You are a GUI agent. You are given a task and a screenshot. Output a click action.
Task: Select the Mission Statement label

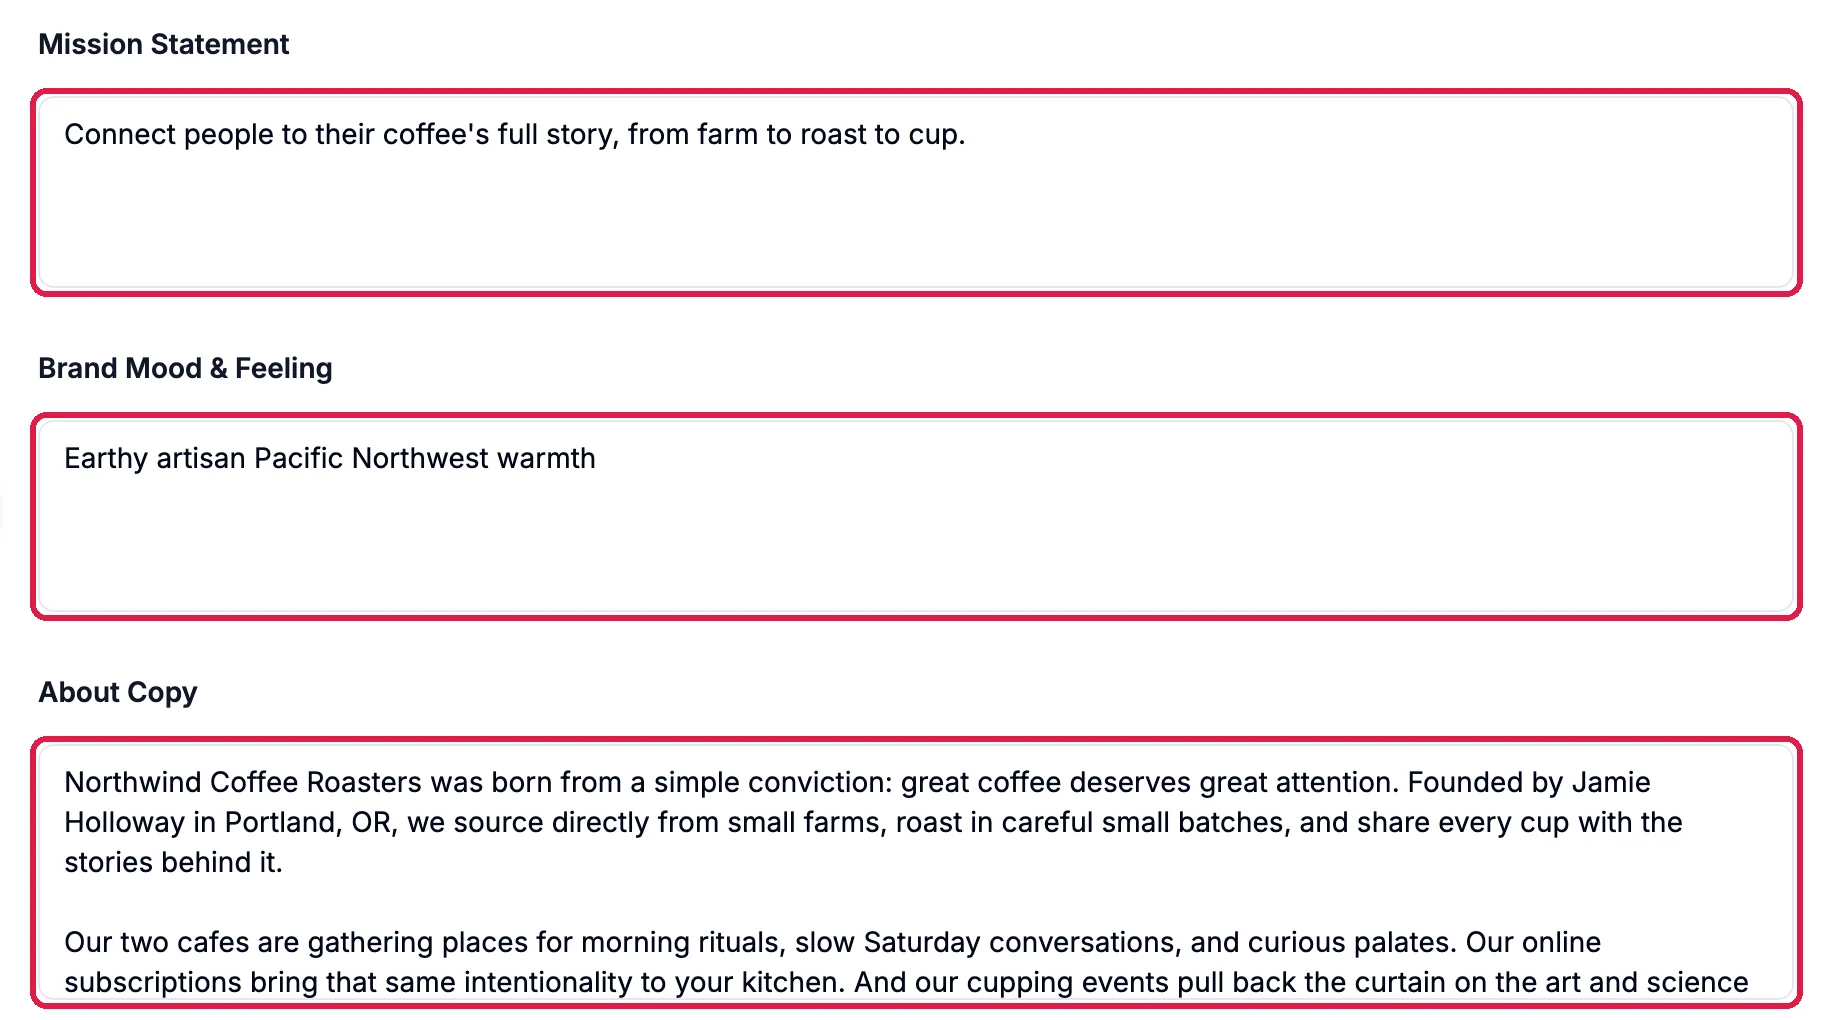163,44
